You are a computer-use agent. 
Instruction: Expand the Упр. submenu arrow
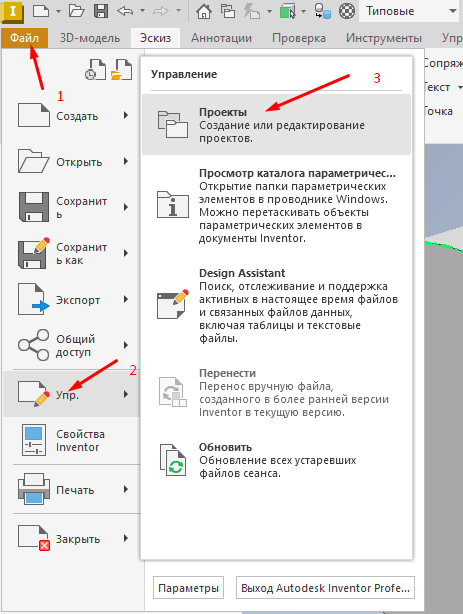click(x=126, y=394)
